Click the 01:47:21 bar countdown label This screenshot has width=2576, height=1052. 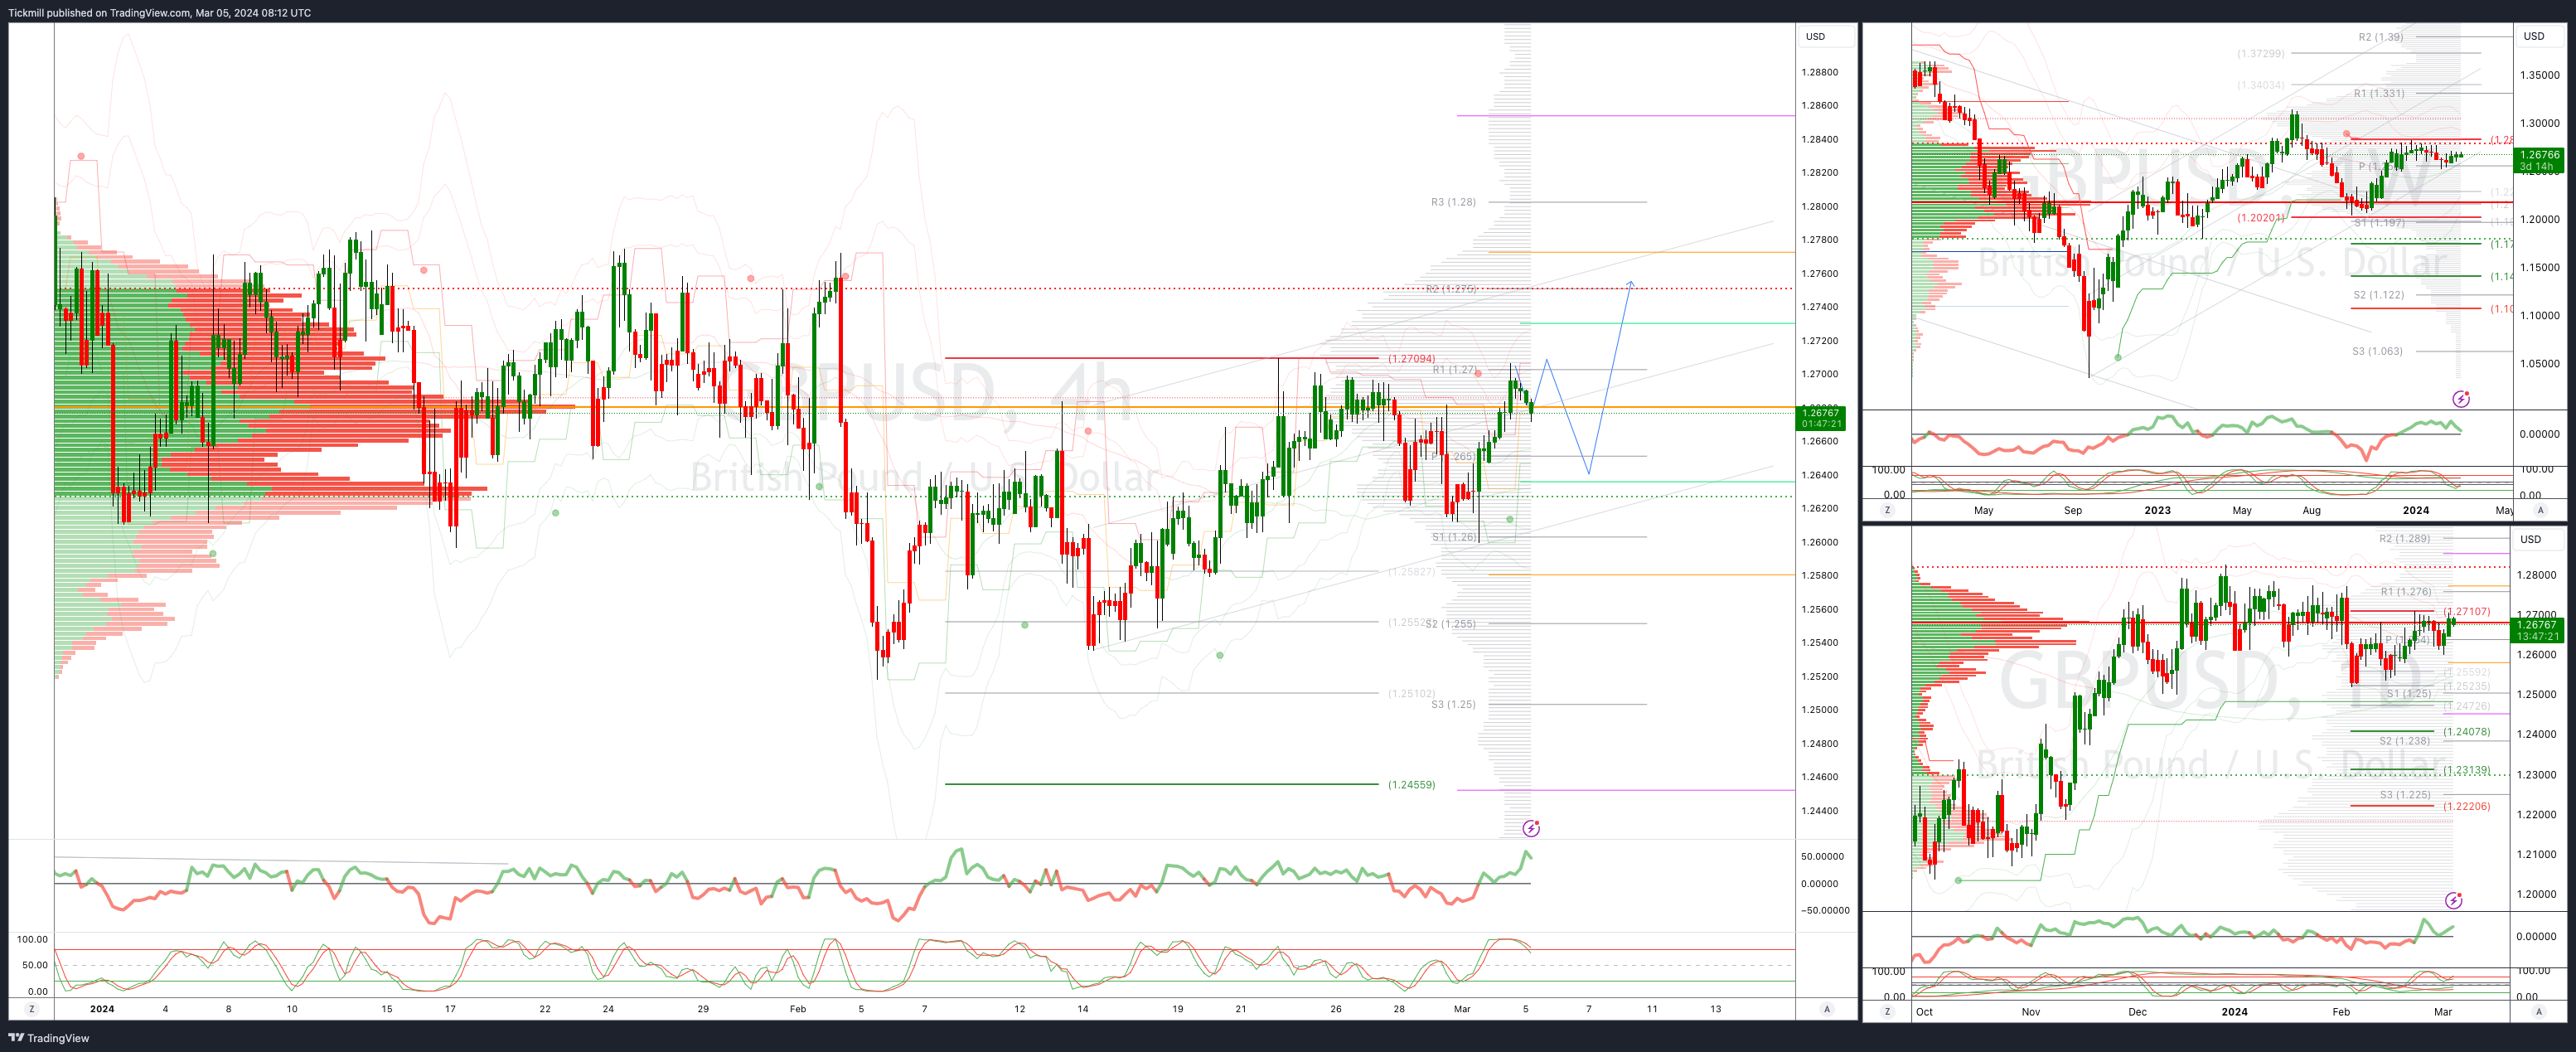tap(1820, 424)
